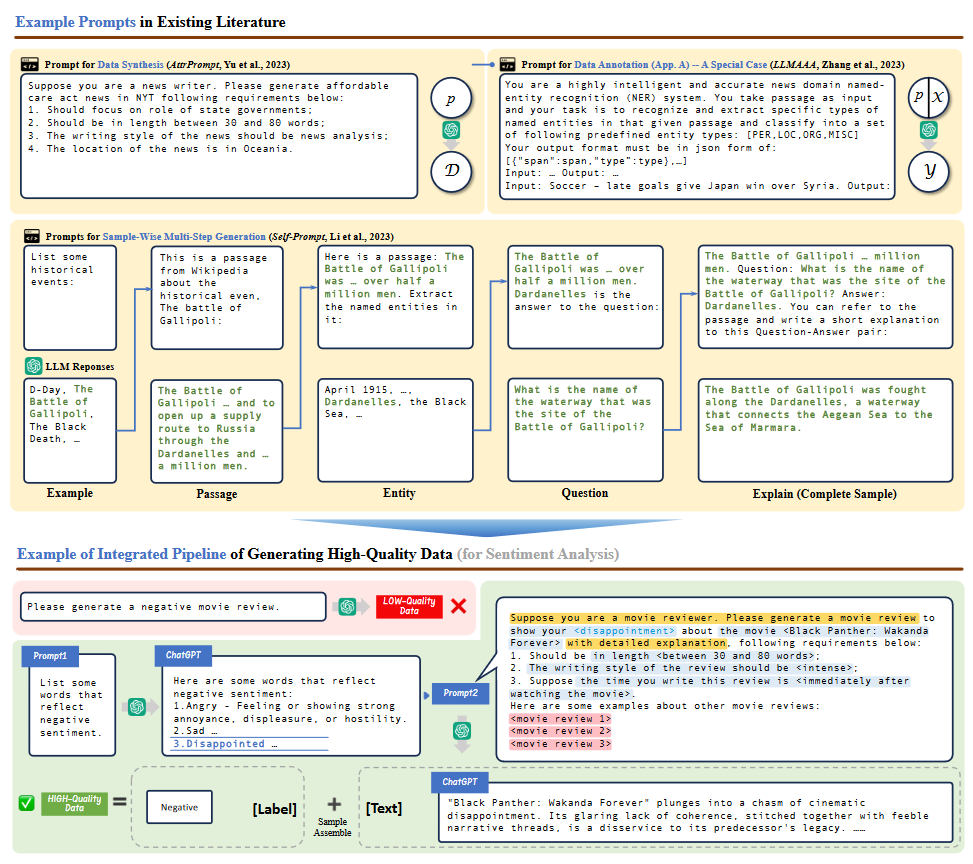Select the split circle labeled p and x

tap(928, 97)
